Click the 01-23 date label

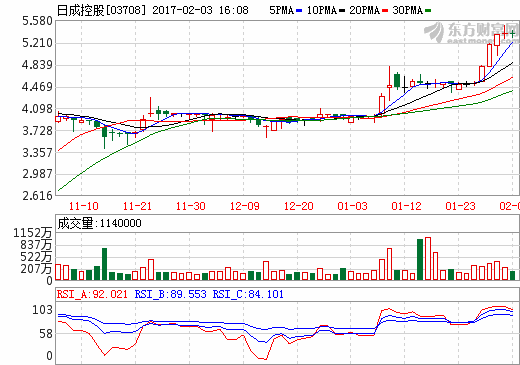[x=460, y=206]
